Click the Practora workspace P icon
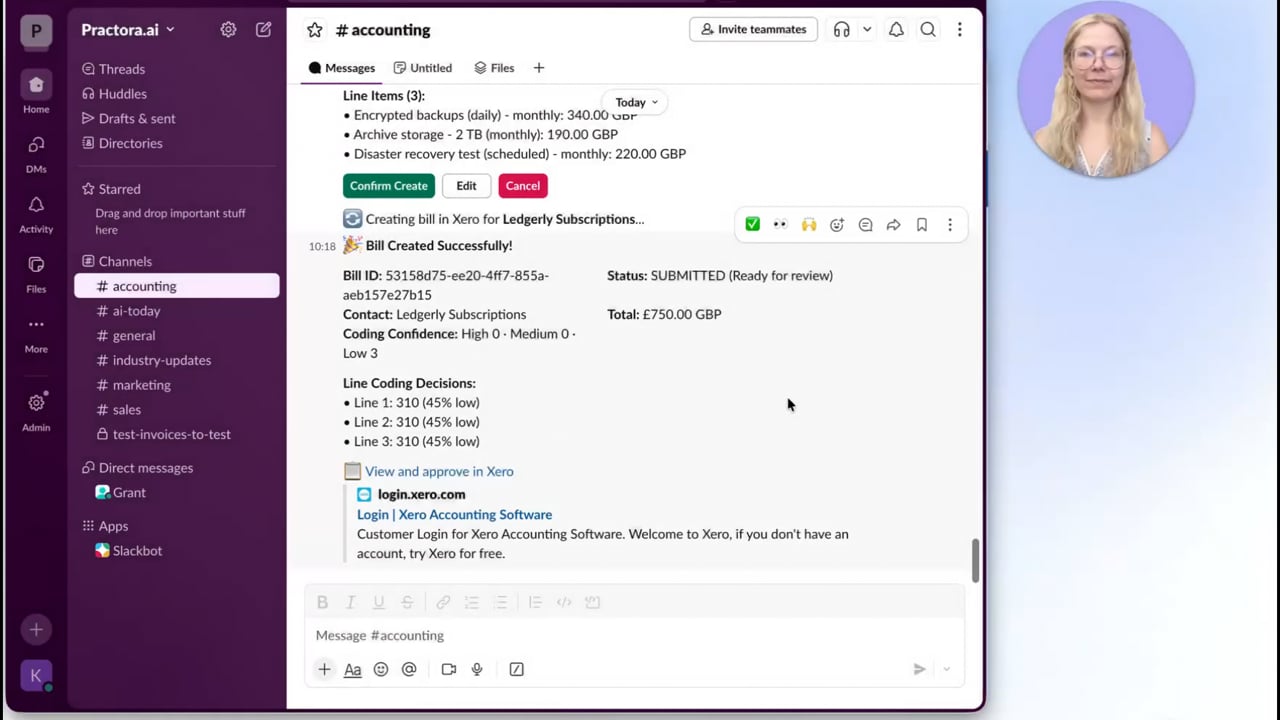The height and width of the screenshot is (720, 1280). coord(36,31)
